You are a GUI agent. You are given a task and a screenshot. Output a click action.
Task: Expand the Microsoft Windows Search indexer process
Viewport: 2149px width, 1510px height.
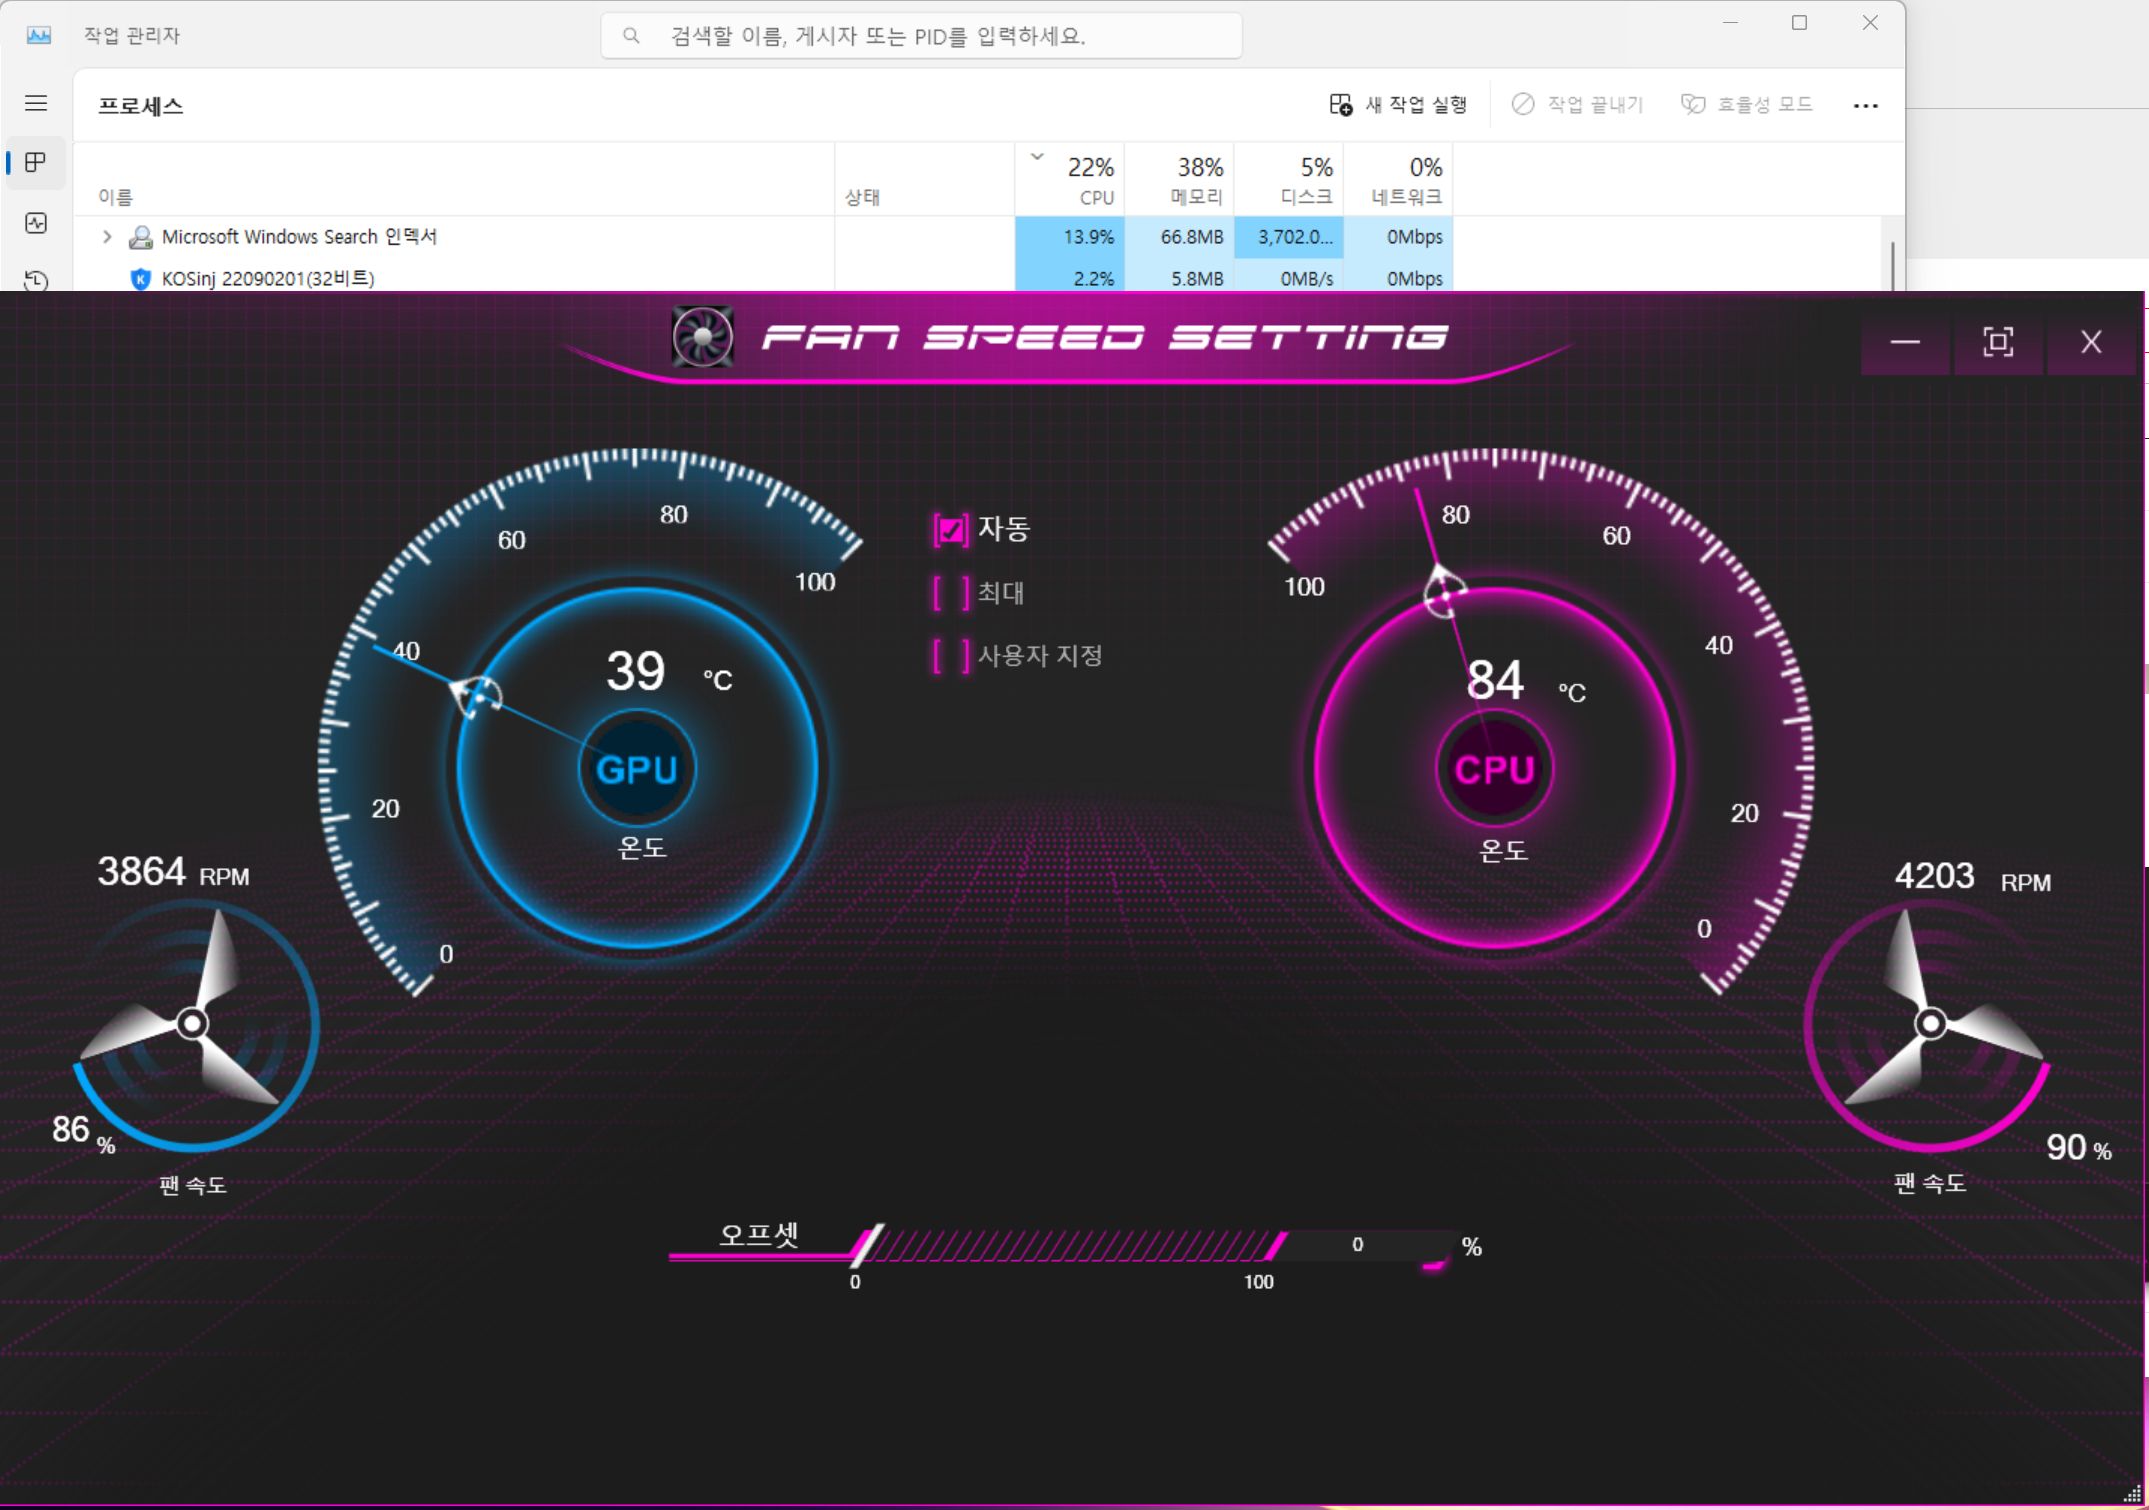click(x=107, y=237)
